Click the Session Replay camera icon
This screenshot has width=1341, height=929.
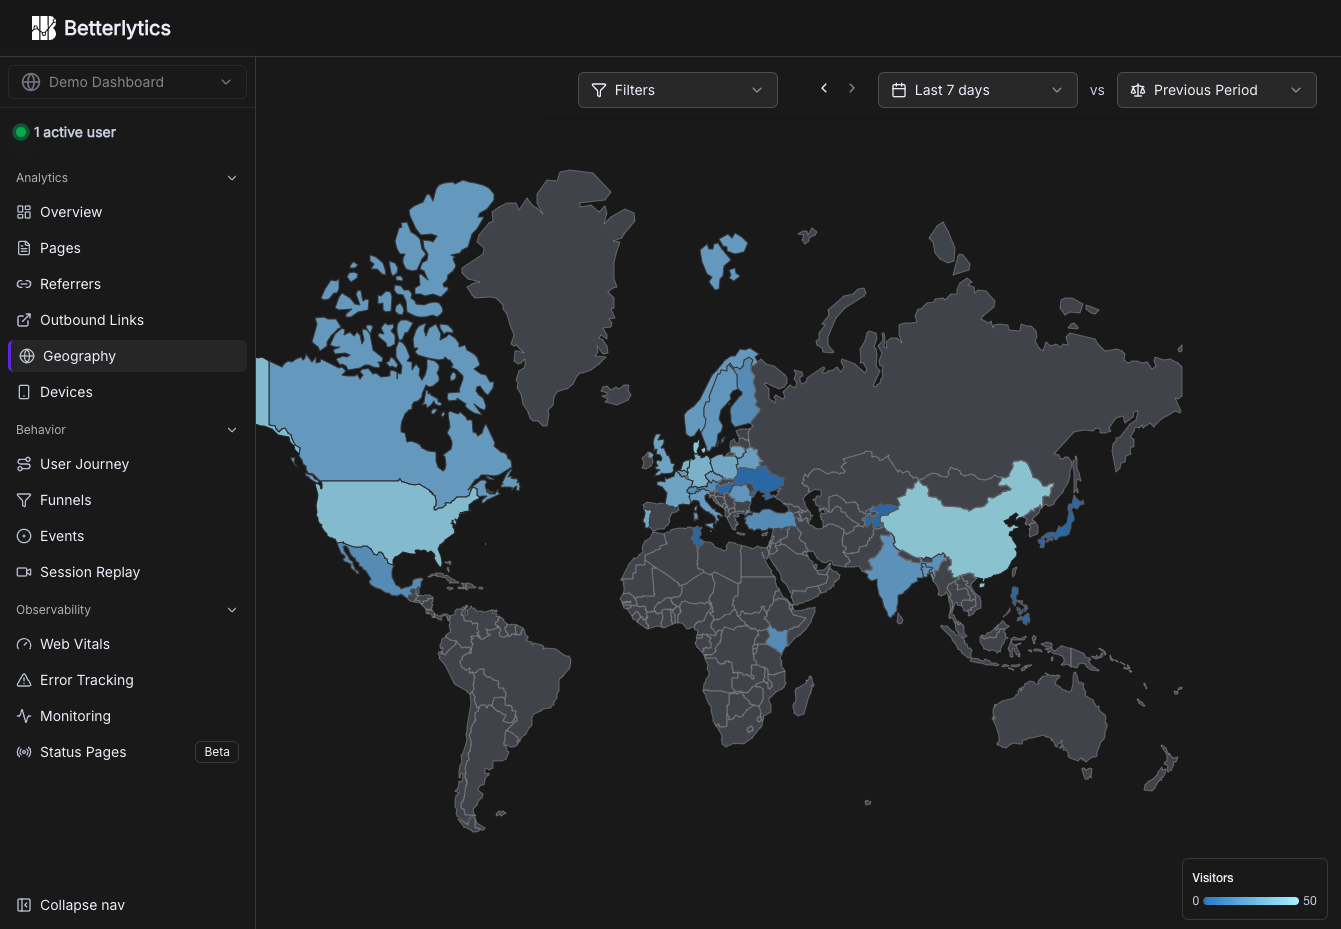tap(24, 572)
